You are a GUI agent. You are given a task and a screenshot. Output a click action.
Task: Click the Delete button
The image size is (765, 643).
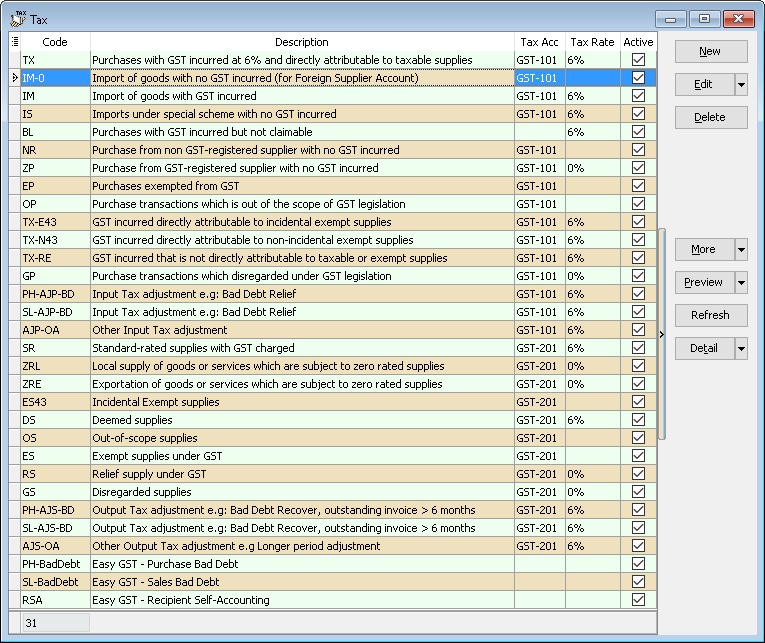709,117
